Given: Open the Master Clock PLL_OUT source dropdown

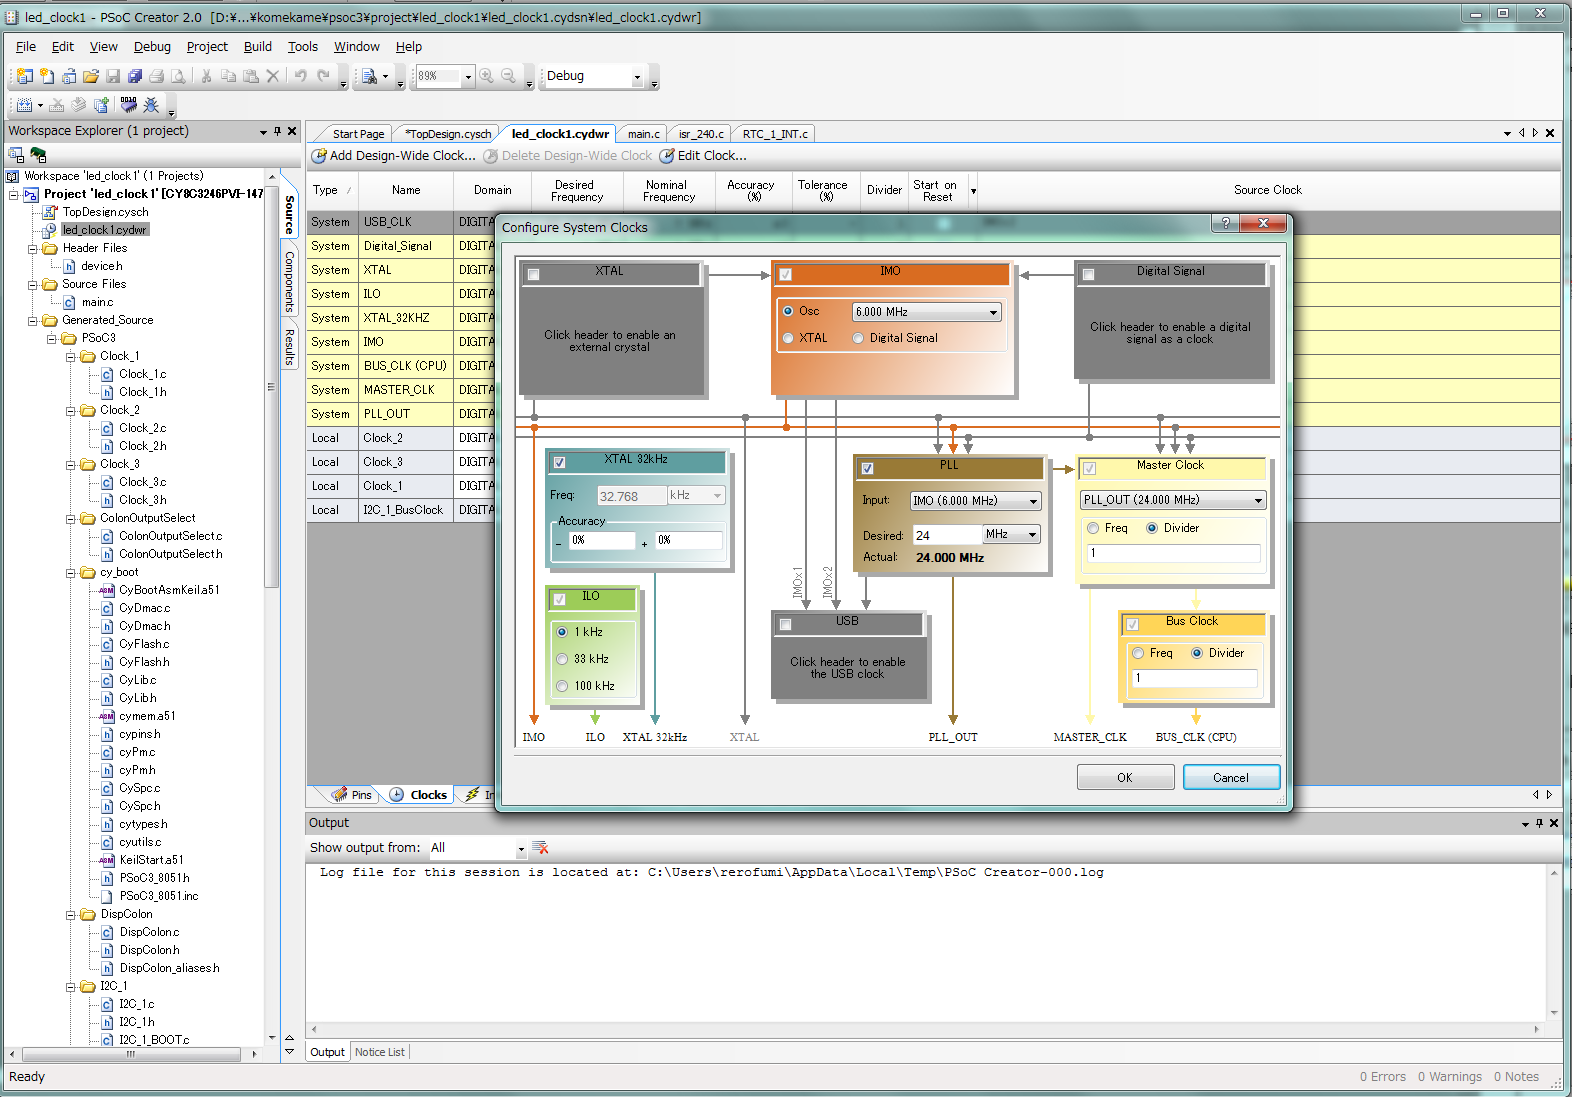Looking at the screenshot, I should [1173, 500].
